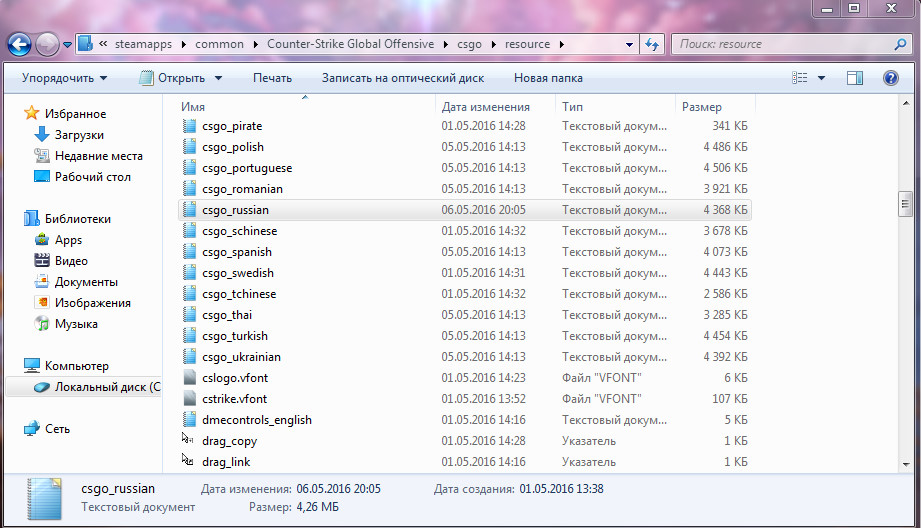The image size is (921, 528).
Task: Click the drag_link cursor file icon
Action: point(188,460)
